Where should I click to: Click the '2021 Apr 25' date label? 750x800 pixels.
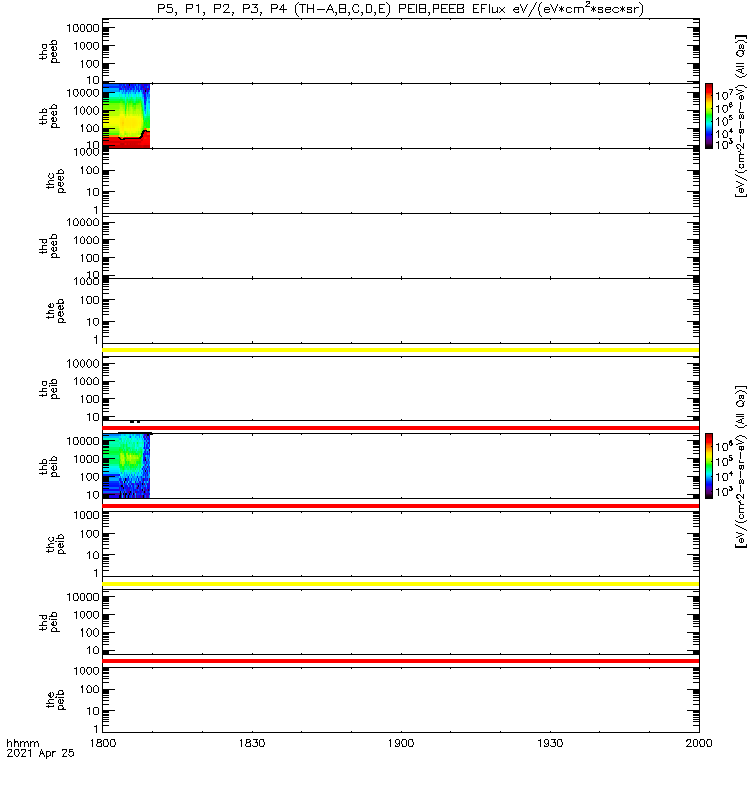40,753
